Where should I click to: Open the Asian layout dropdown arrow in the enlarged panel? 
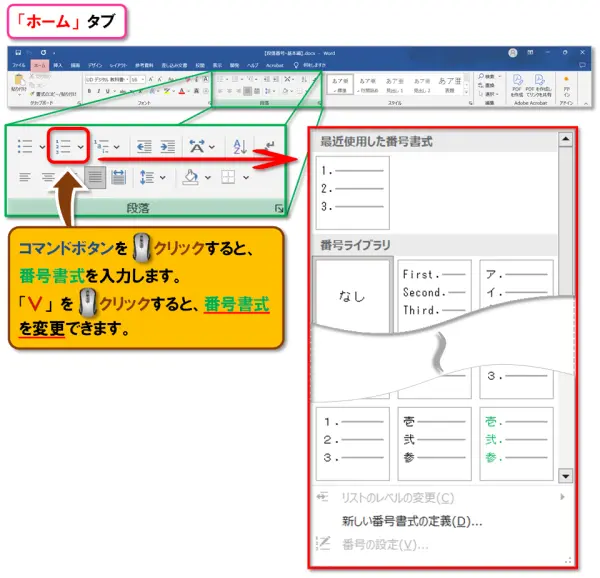(x=212, y=147)
